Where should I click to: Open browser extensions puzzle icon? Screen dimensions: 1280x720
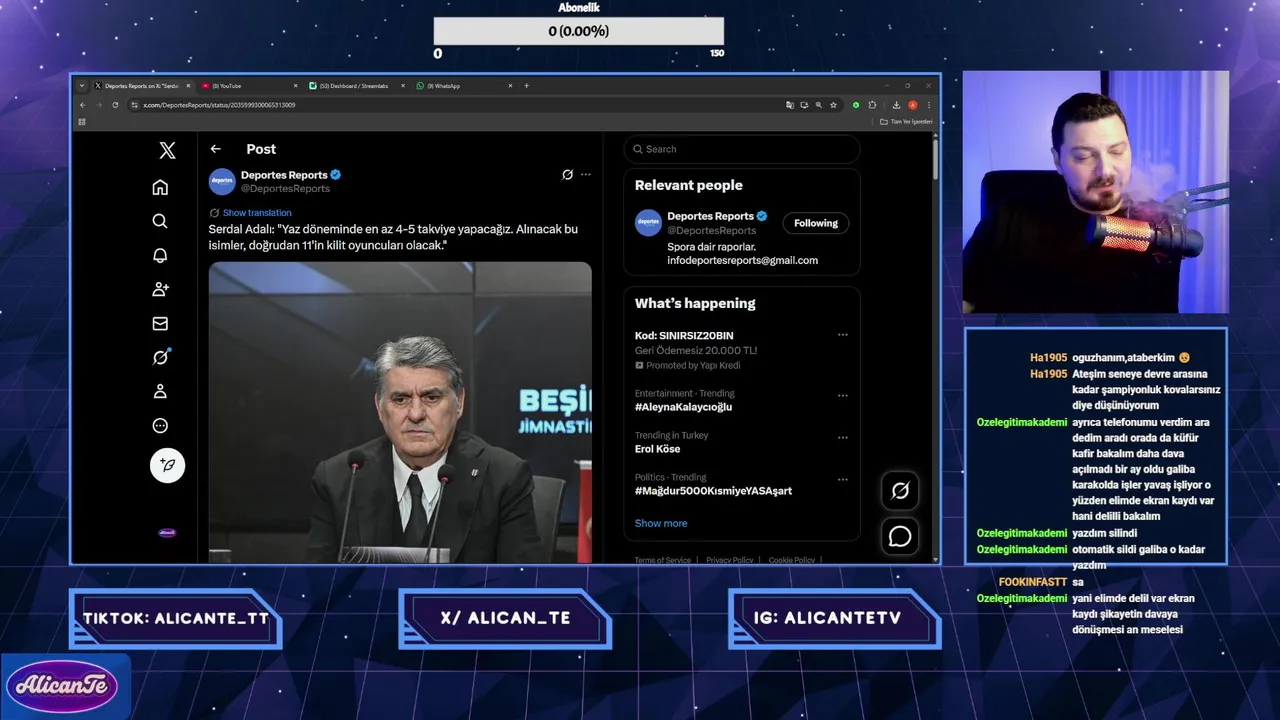click(x=872, y=105)
